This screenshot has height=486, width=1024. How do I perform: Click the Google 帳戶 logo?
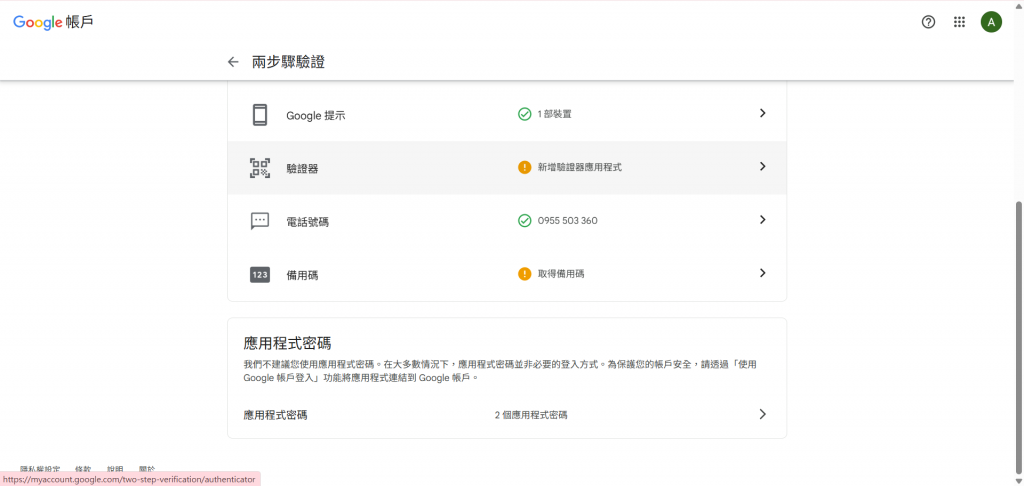click(x=53, y=22)
